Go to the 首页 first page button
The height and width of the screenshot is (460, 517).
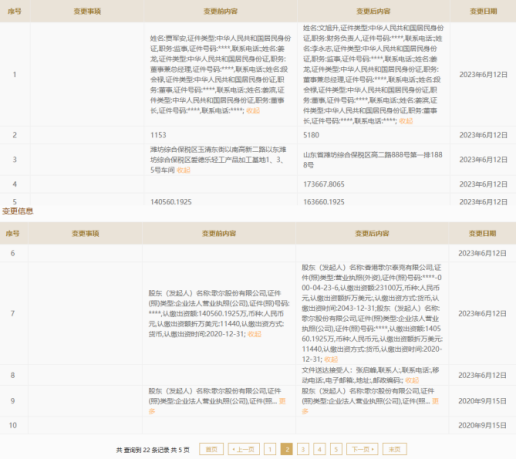click(x=211, y=449)
